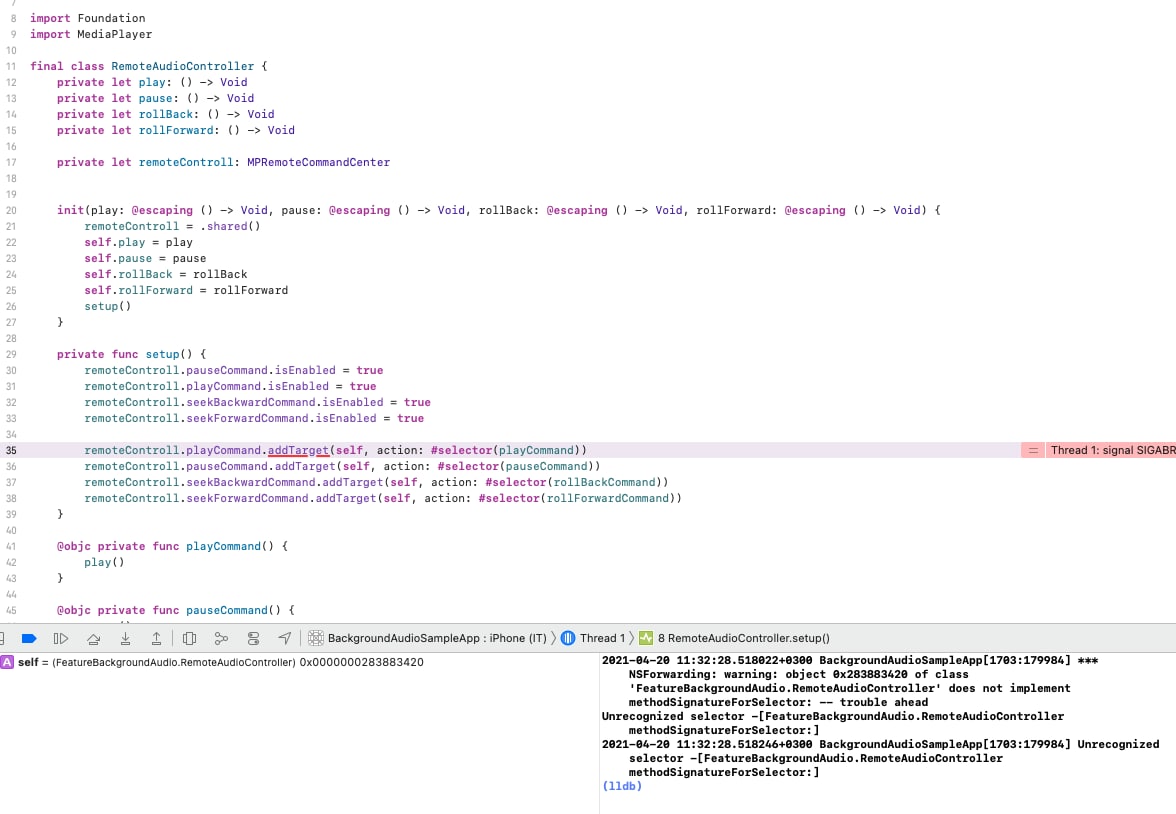Click the Thread 1: signal SIGABRT annotation

(x=1113, y=450)
